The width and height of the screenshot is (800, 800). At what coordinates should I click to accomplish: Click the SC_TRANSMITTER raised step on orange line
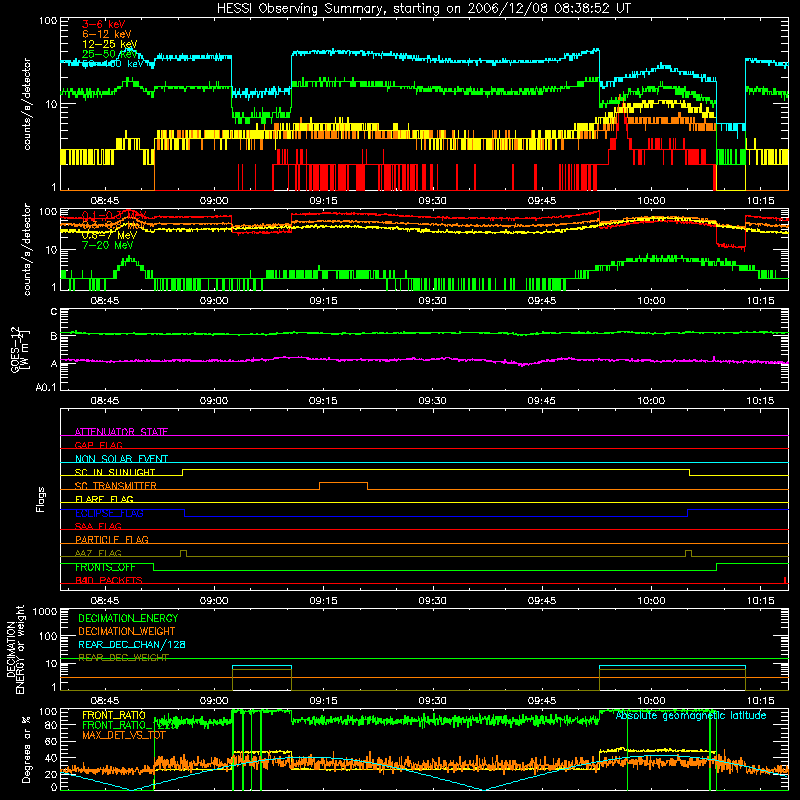(x=343, y=483)
